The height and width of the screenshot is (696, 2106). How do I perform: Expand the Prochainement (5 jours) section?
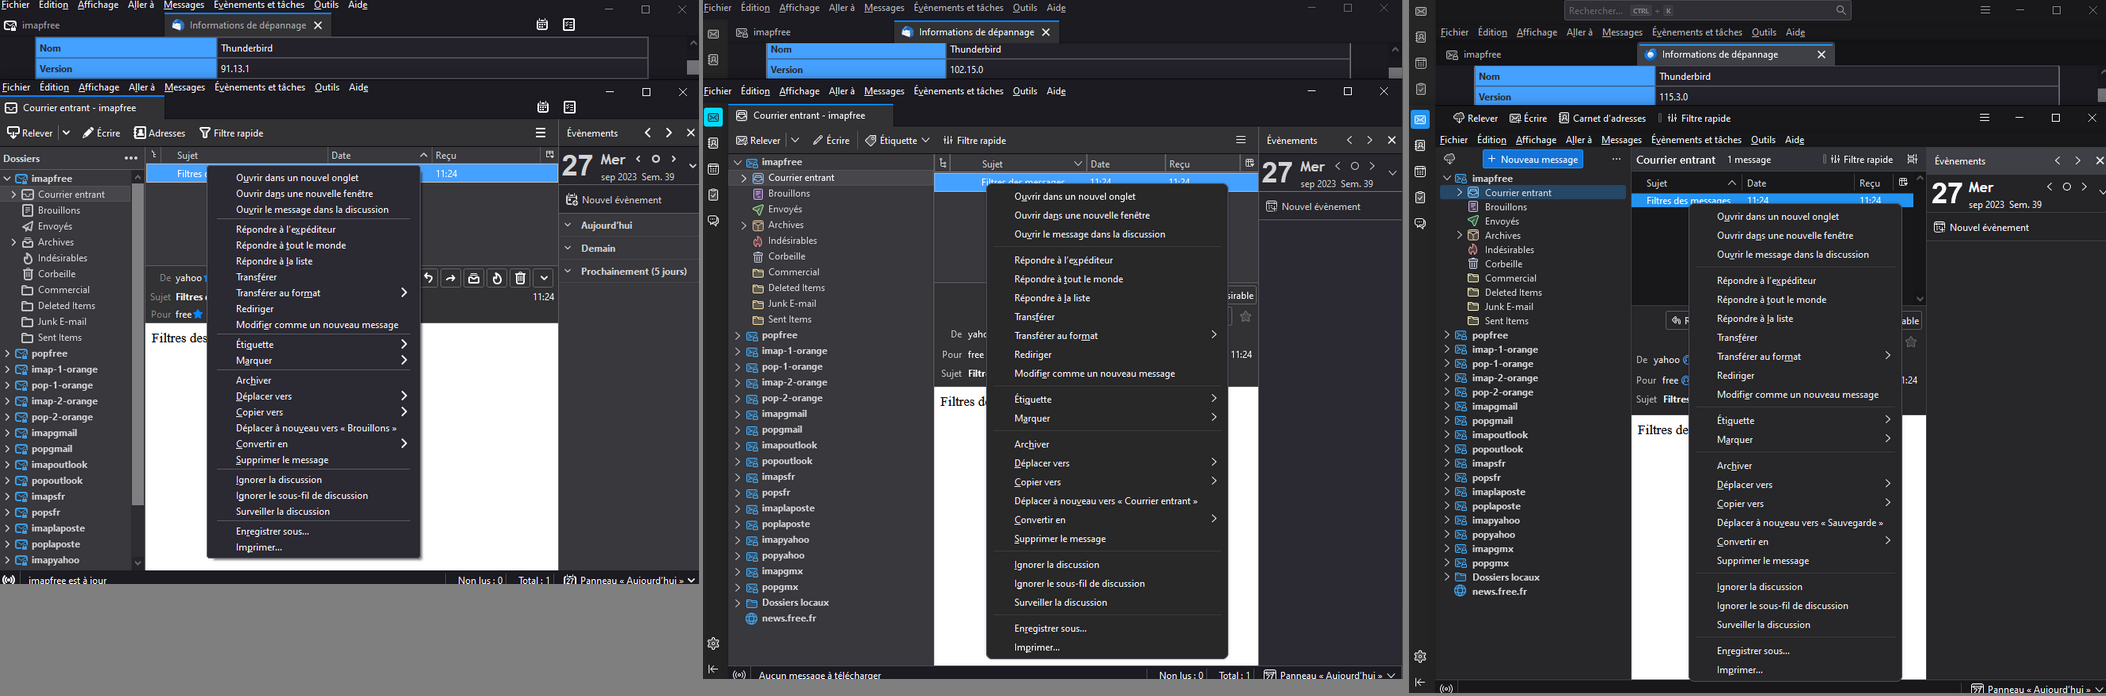(x=569, y=272)
